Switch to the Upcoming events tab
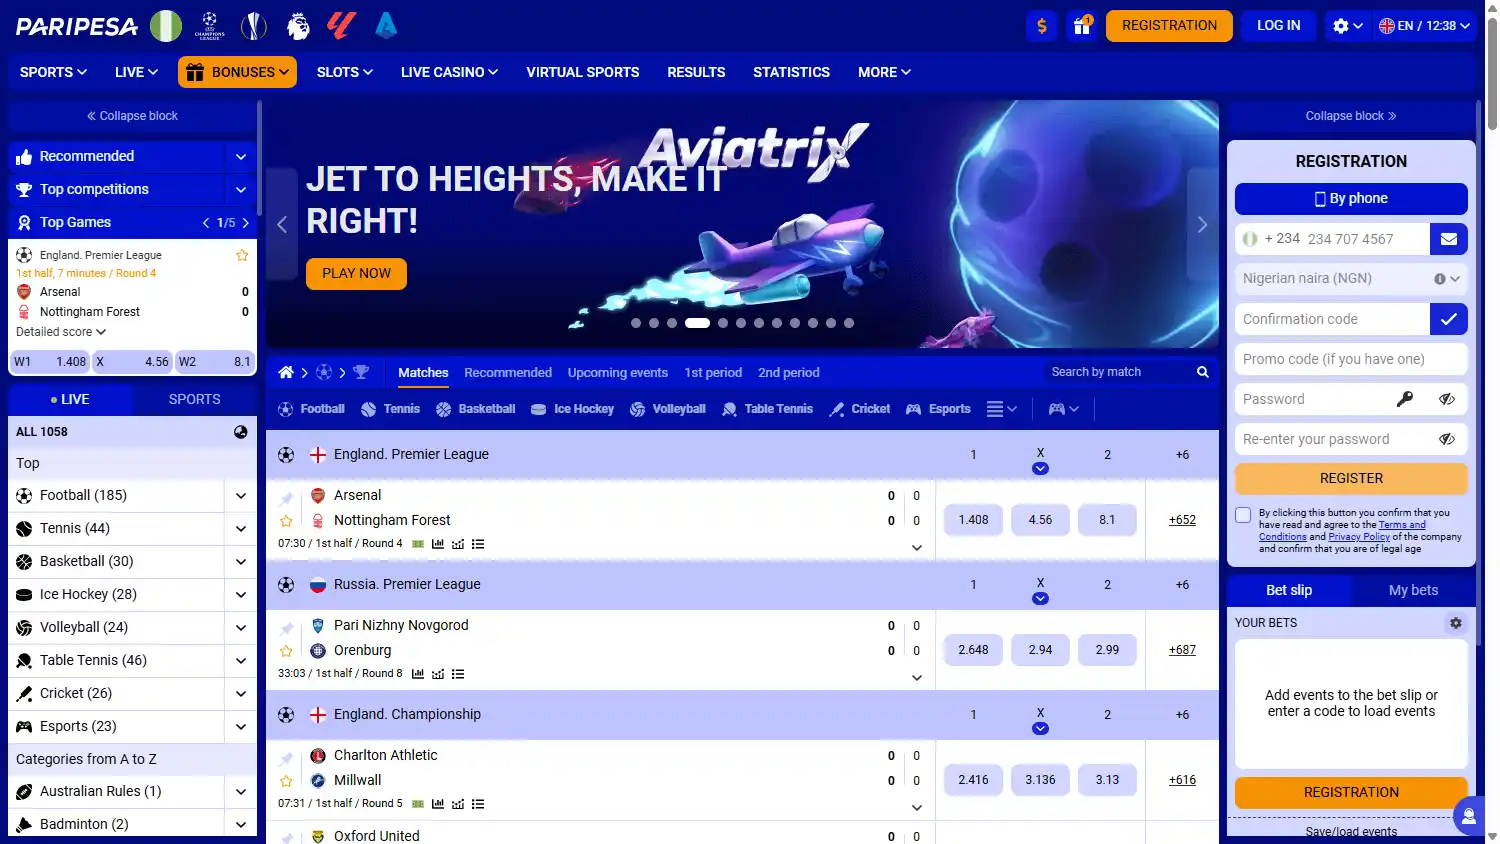The width and height of the screenshot is (1500, 844). (618, 373)
